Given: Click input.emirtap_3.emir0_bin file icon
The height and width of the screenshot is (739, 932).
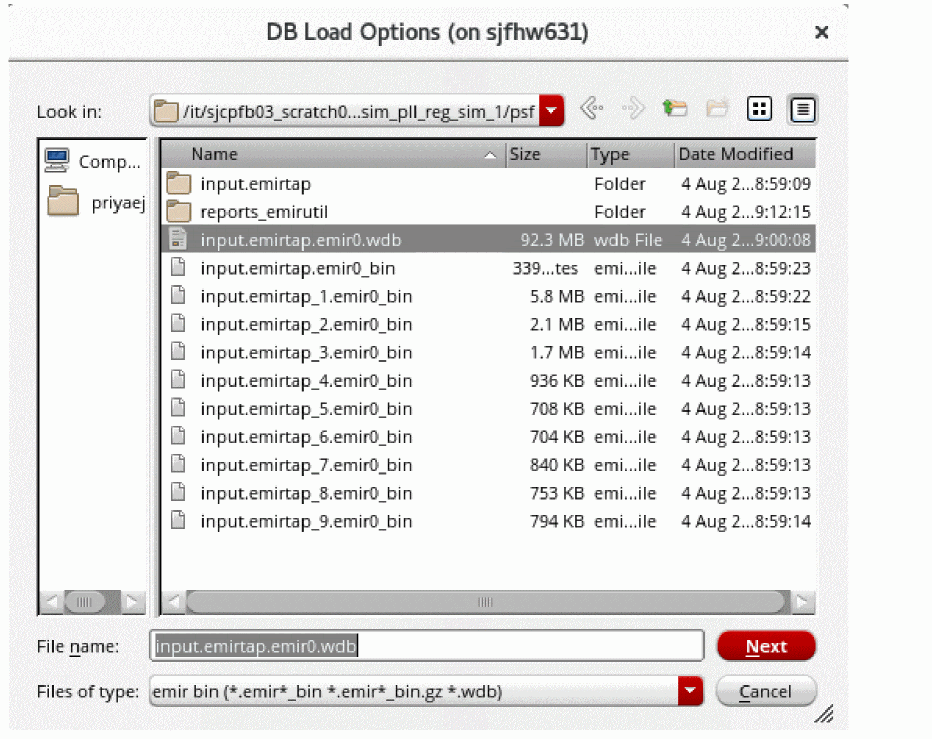Looking at the screenshot, I should click(x=178, y=351).
